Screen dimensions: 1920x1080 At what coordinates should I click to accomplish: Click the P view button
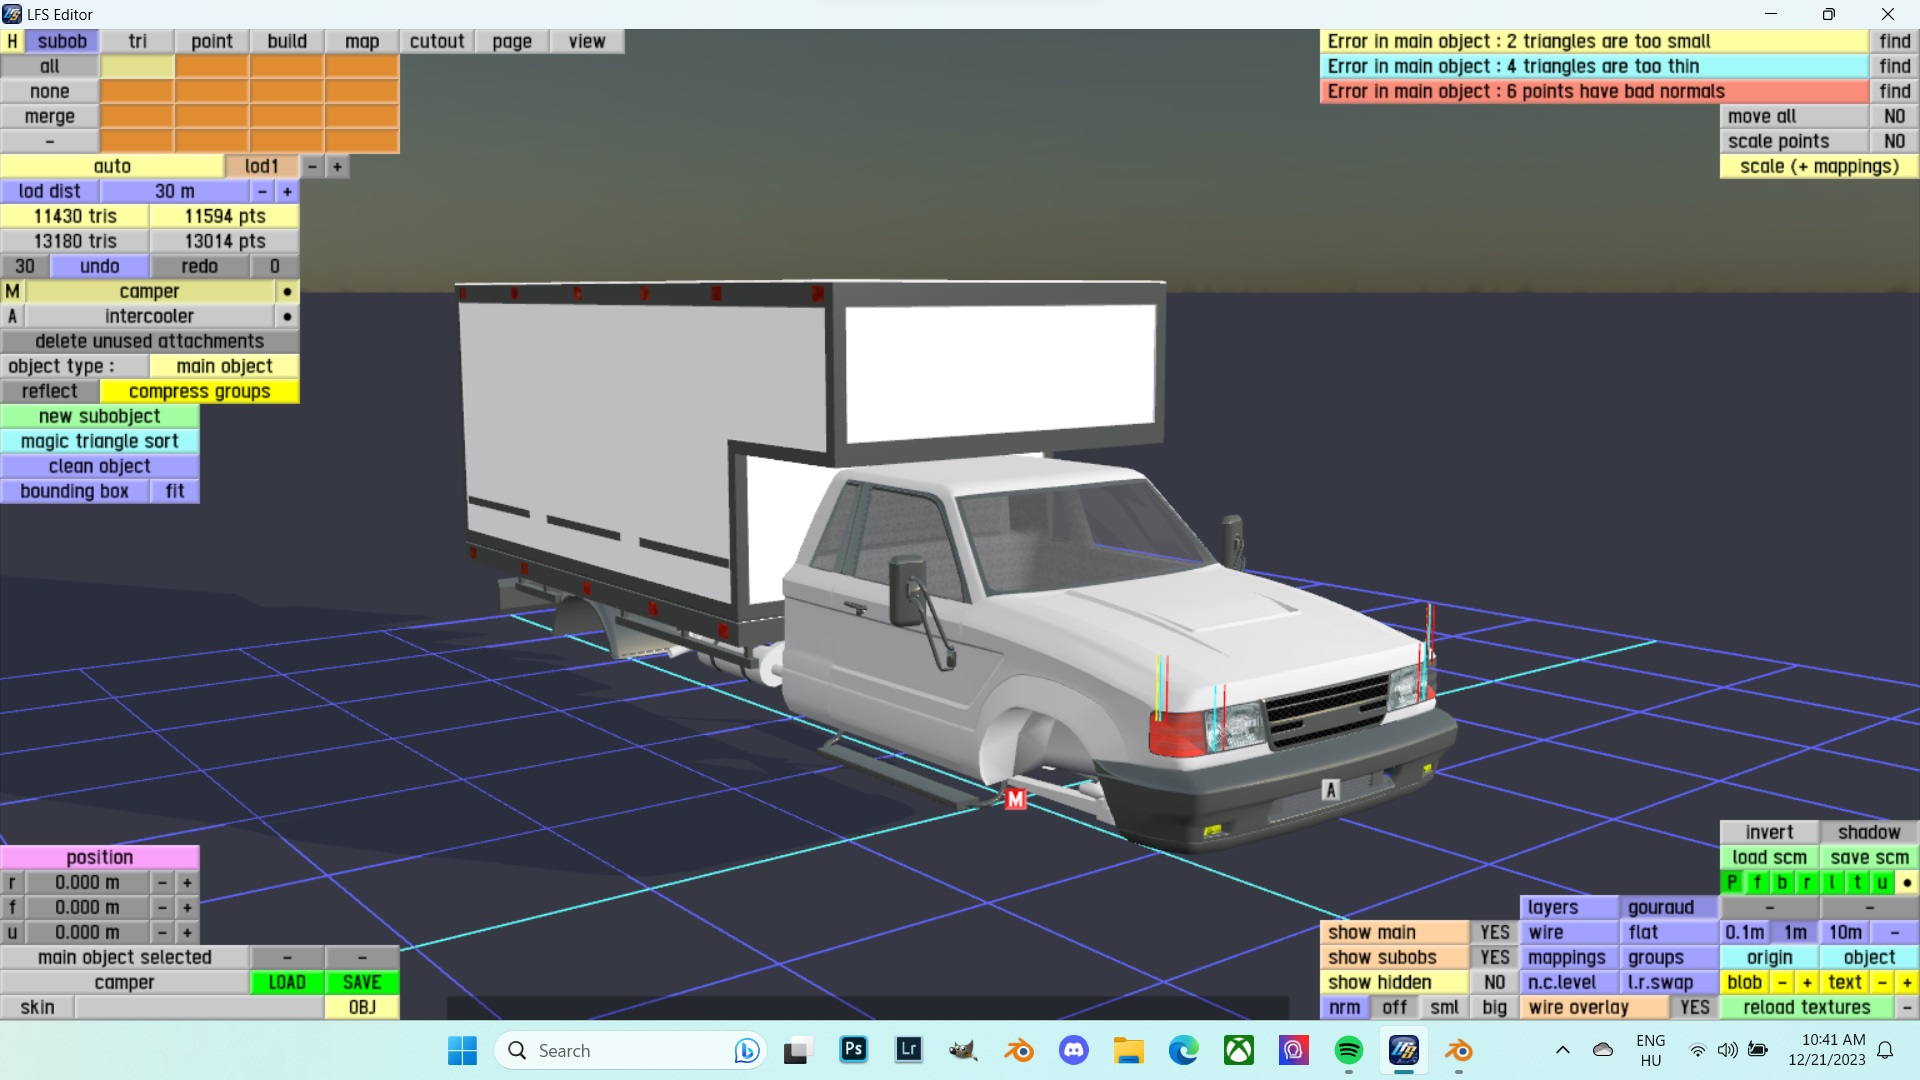[1732, 882]
